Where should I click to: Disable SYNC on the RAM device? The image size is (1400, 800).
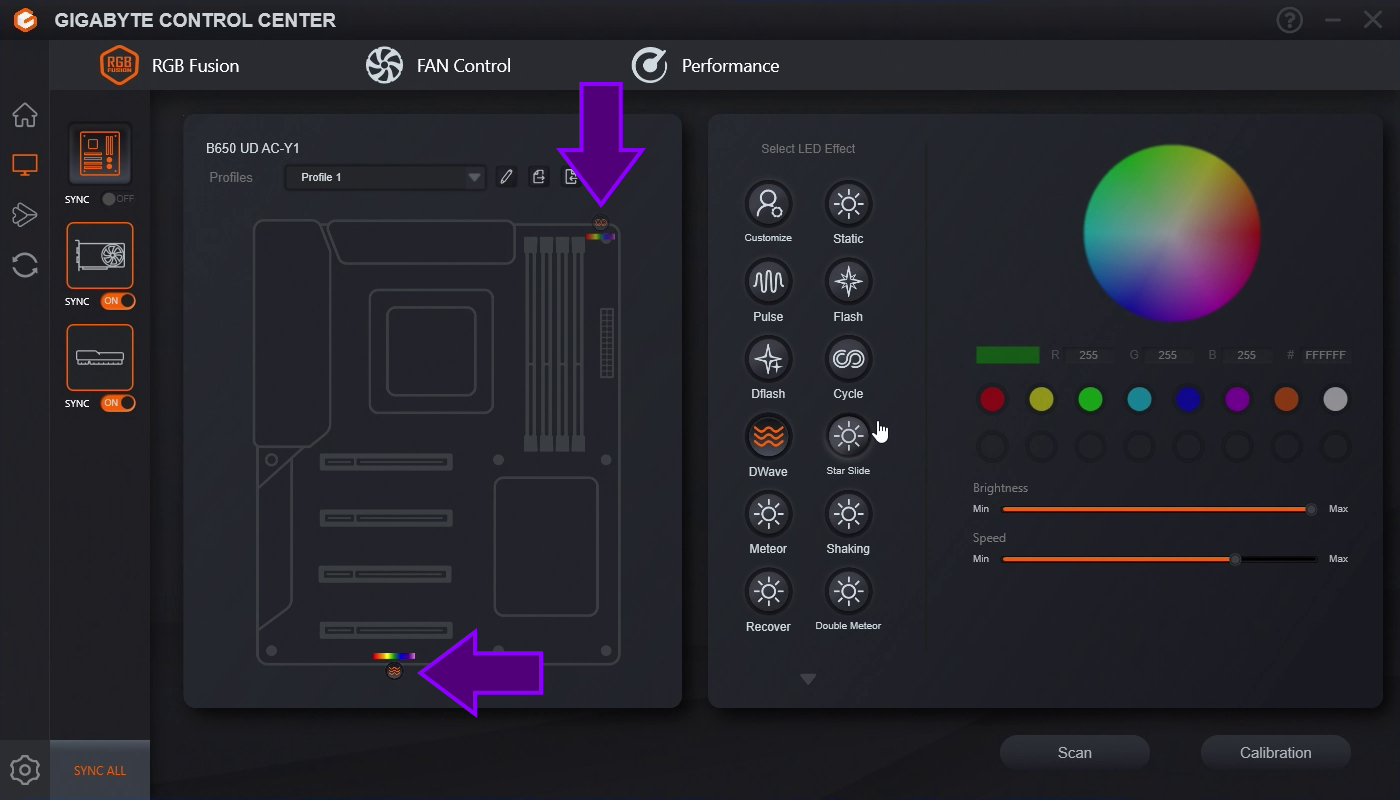[x=116, y=403]
